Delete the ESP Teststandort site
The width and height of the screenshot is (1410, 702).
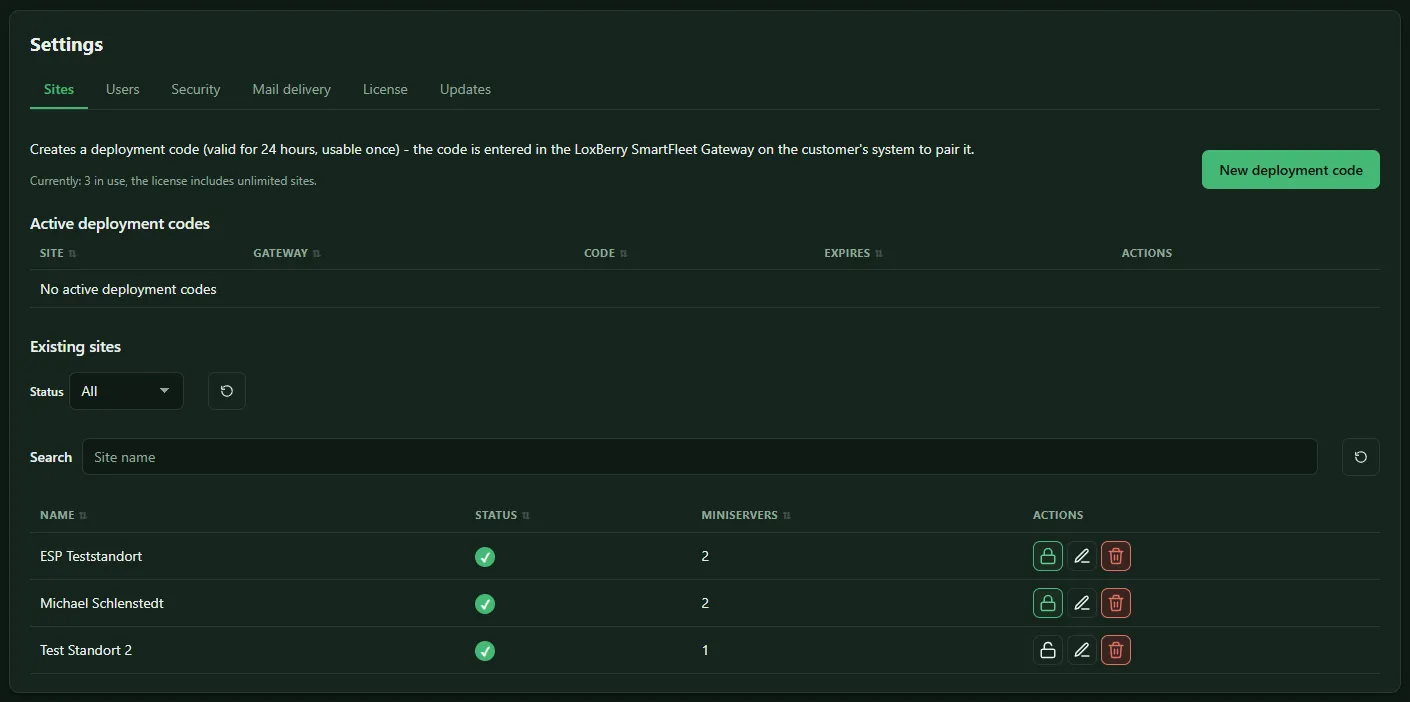[1116, 556]
